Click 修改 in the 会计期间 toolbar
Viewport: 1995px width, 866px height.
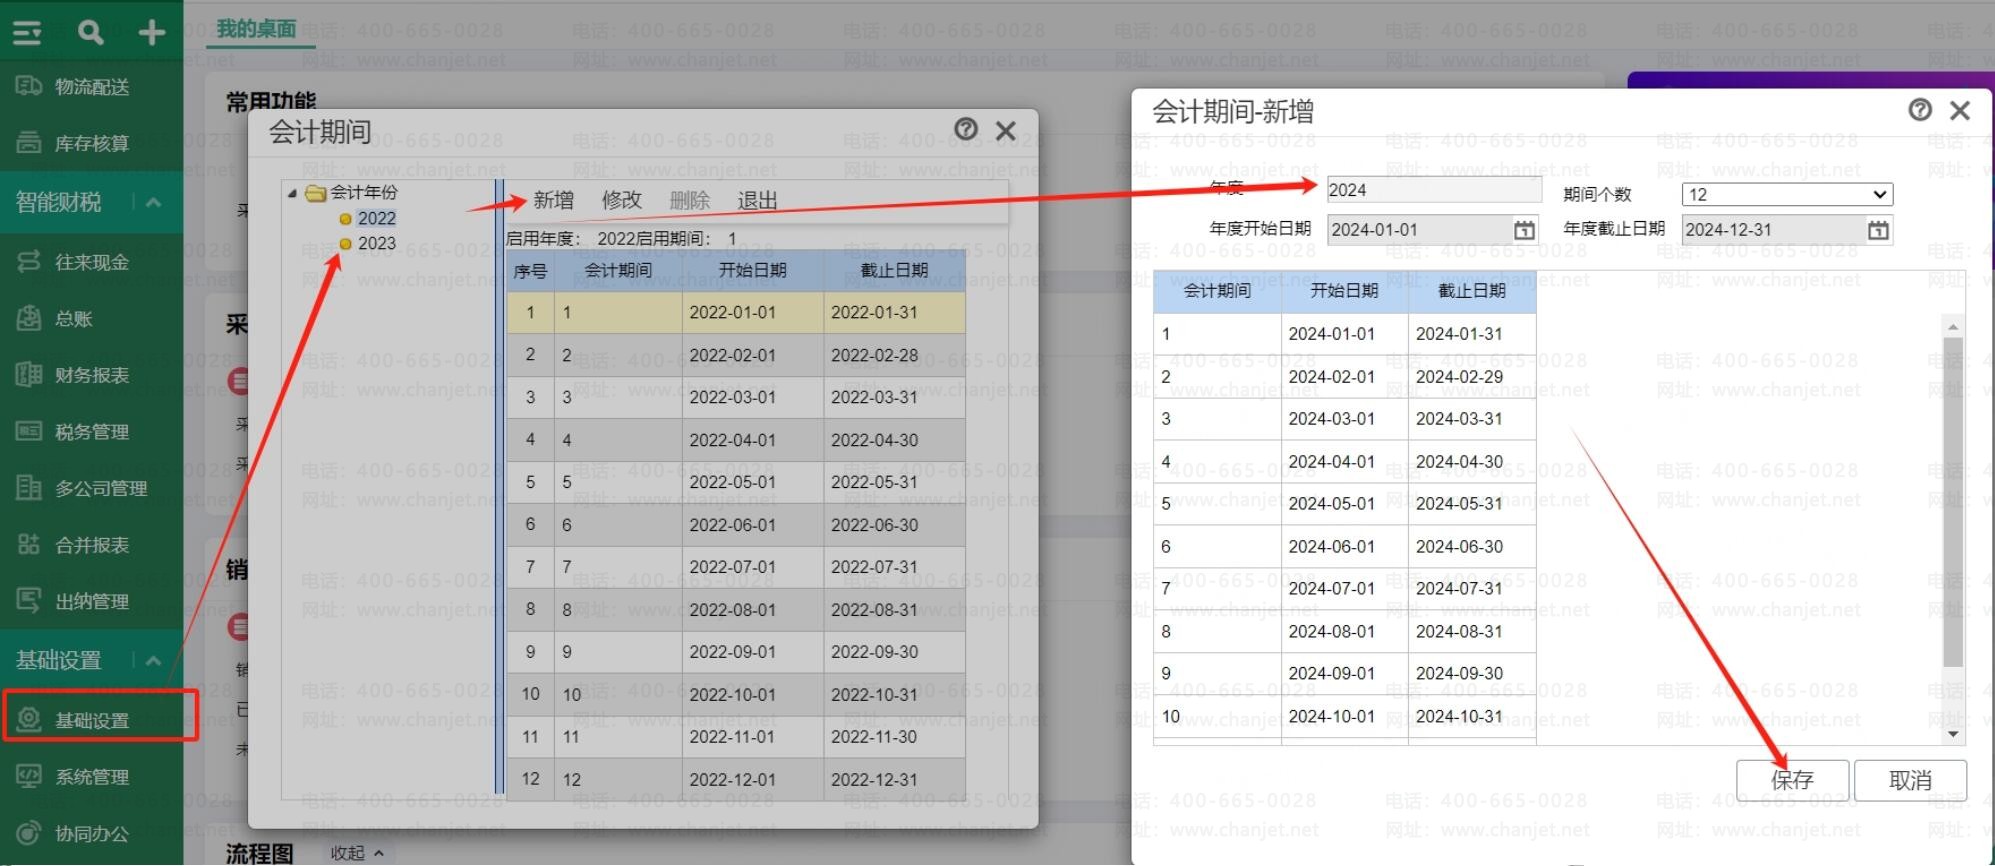point(621,200)
